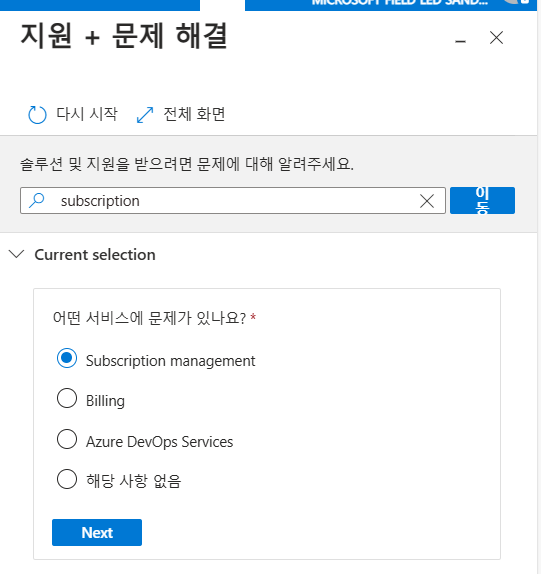Select the Billing radio button

[67, 398]
